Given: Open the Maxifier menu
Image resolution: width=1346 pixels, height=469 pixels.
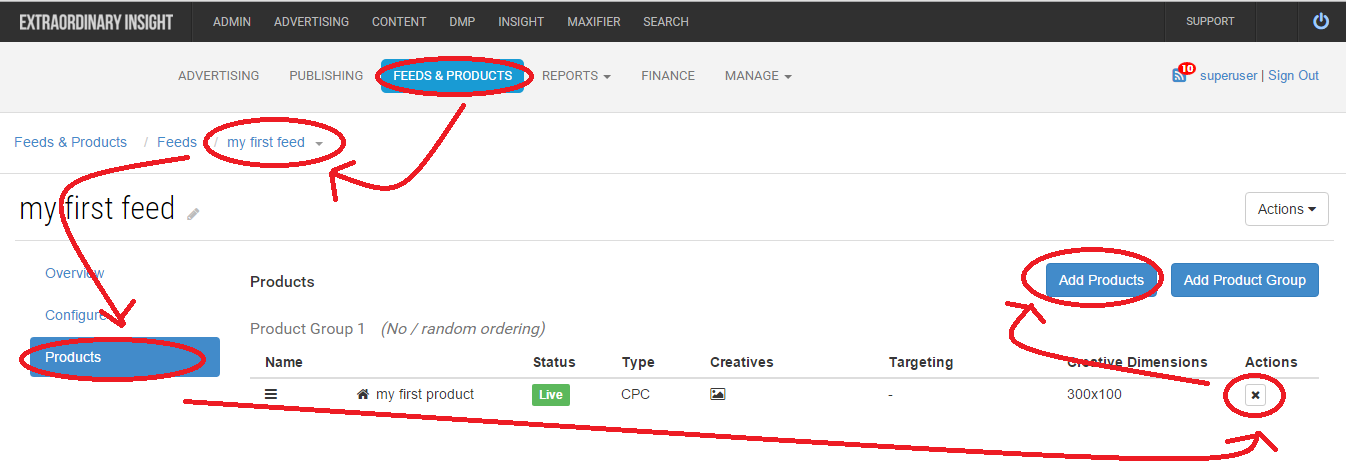Looking at the screenshot, I should (x=594, y=21).
